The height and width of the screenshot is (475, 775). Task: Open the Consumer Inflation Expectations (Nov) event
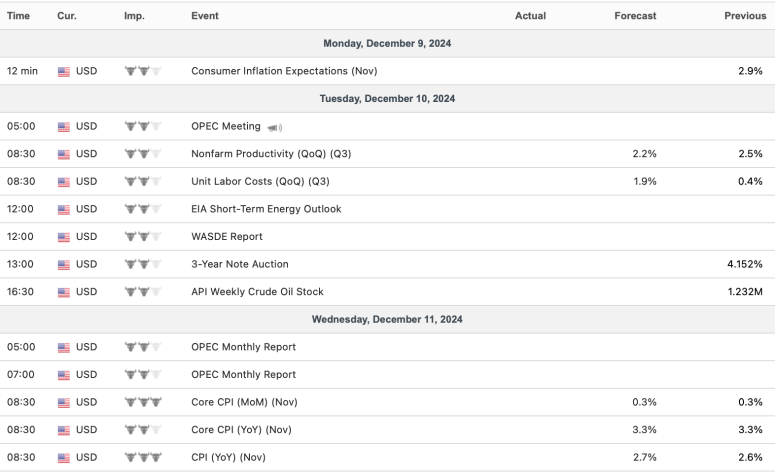tap(284, 71)
